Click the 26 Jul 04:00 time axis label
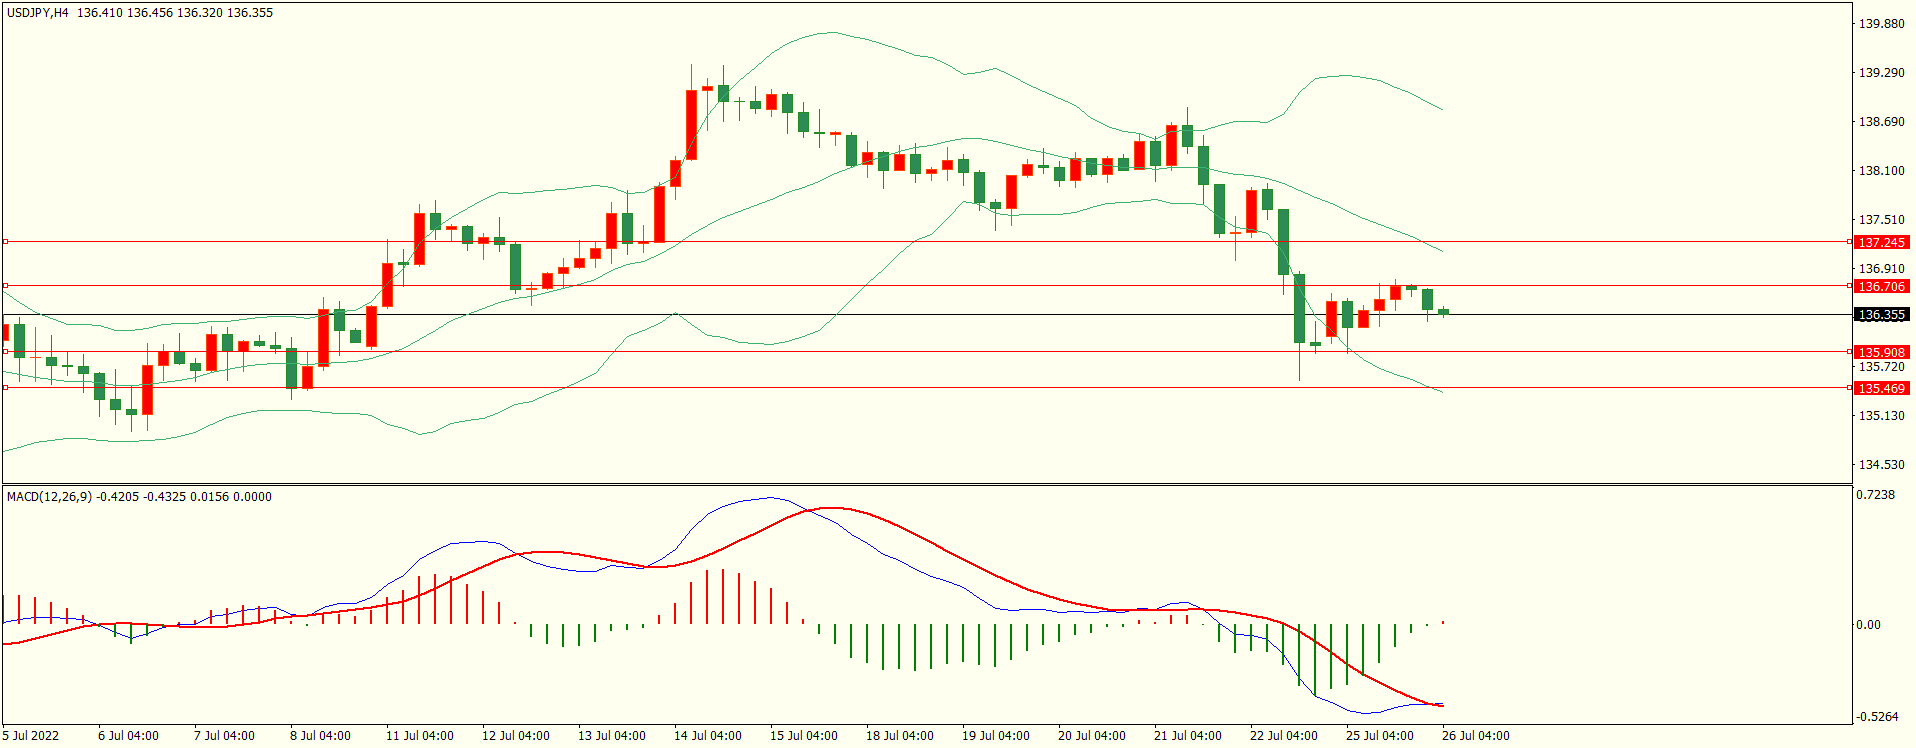The image size is (1916, 748). (1475, 736)
